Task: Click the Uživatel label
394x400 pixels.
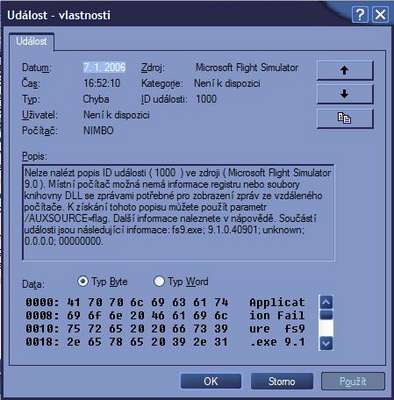Action: [x=40, y=115]
